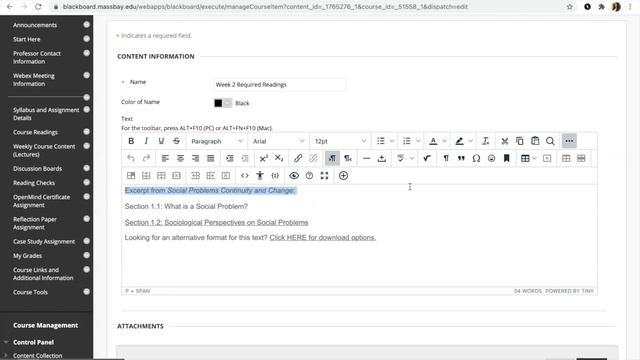
Task: Expand the numbered list style arrow
Action: click(x=418, y=141)
